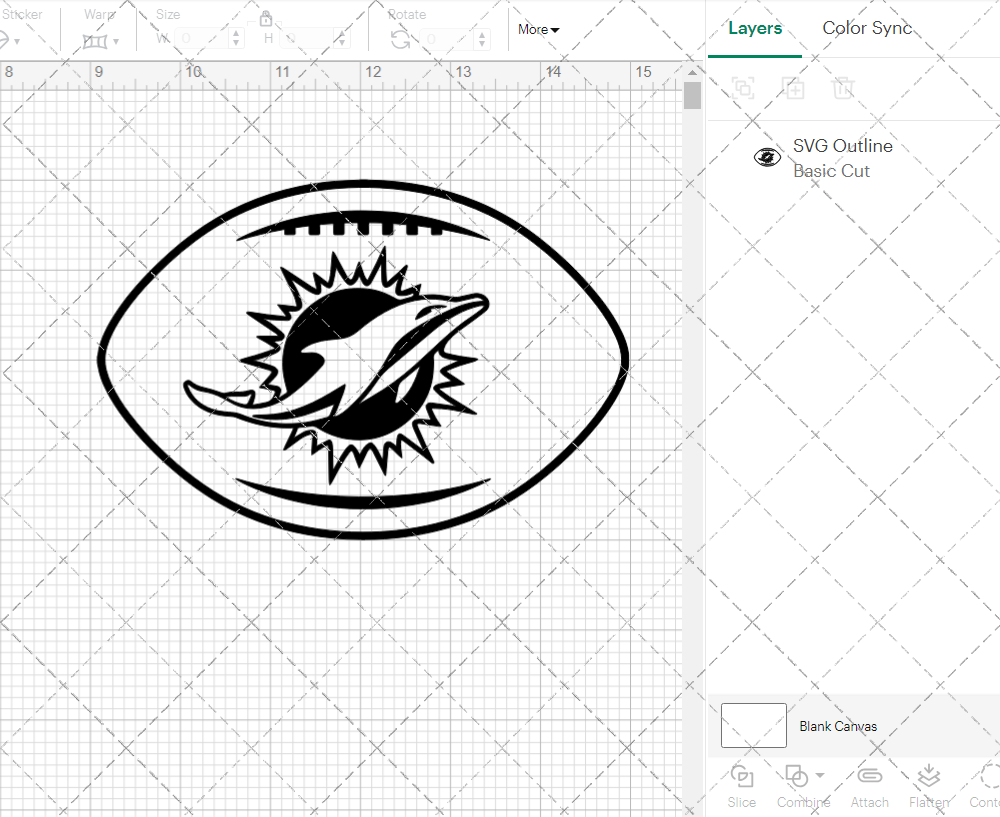Click the vertical scrollbar up arrow
This screenshot has width=1000, height=817.
692,72
